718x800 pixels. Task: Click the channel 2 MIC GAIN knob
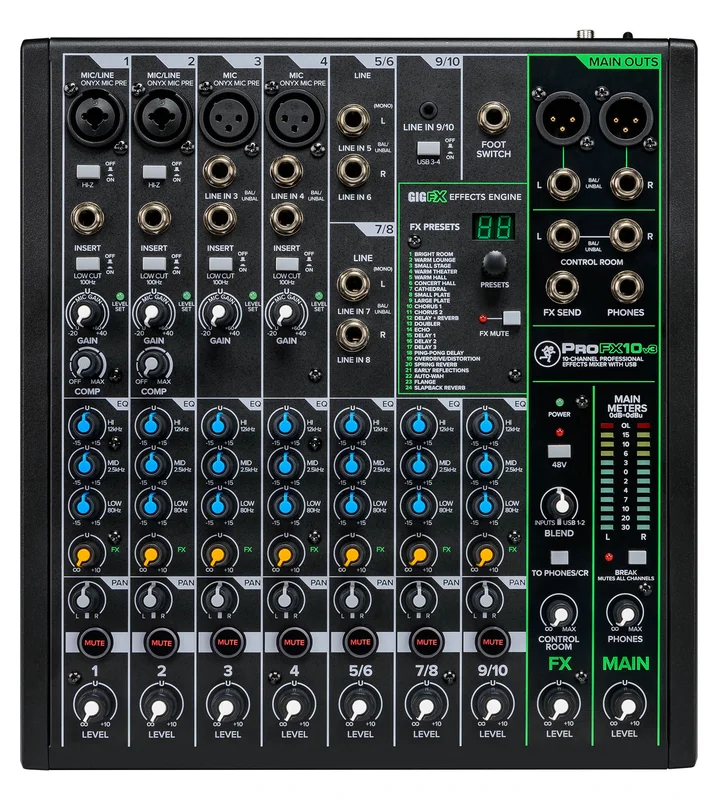(152, 312)
